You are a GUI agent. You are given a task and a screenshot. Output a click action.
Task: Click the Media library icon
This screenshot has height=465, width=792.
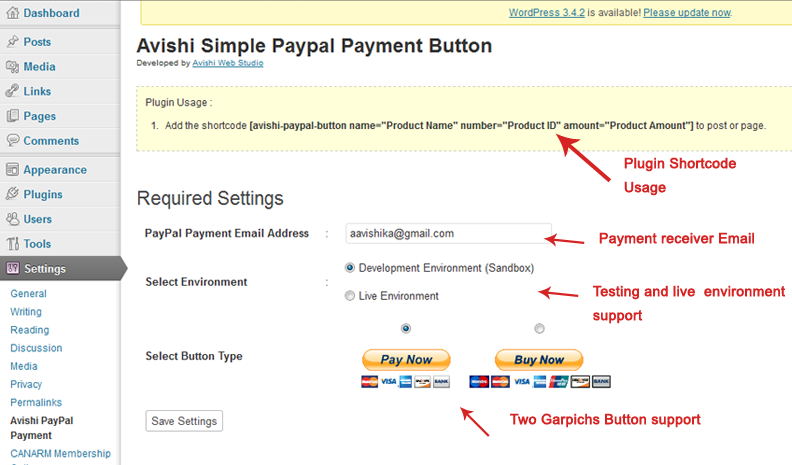(x=13, y=66)
